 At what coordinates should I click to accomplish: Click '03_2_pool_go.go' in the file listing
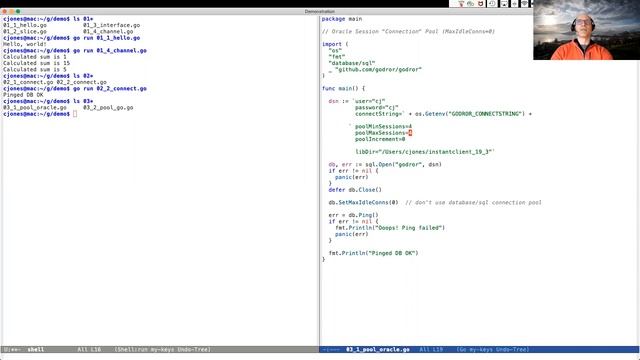108,108
